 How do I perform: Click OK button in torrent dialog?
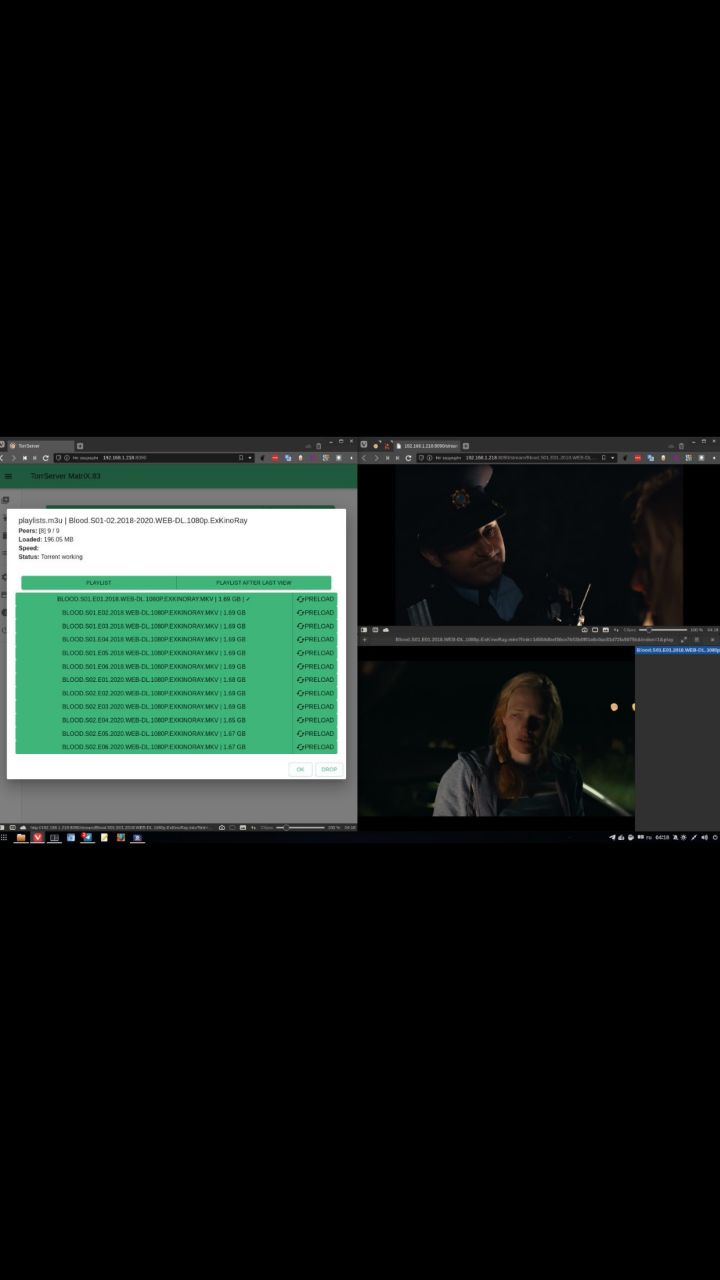tap(300, 769)
